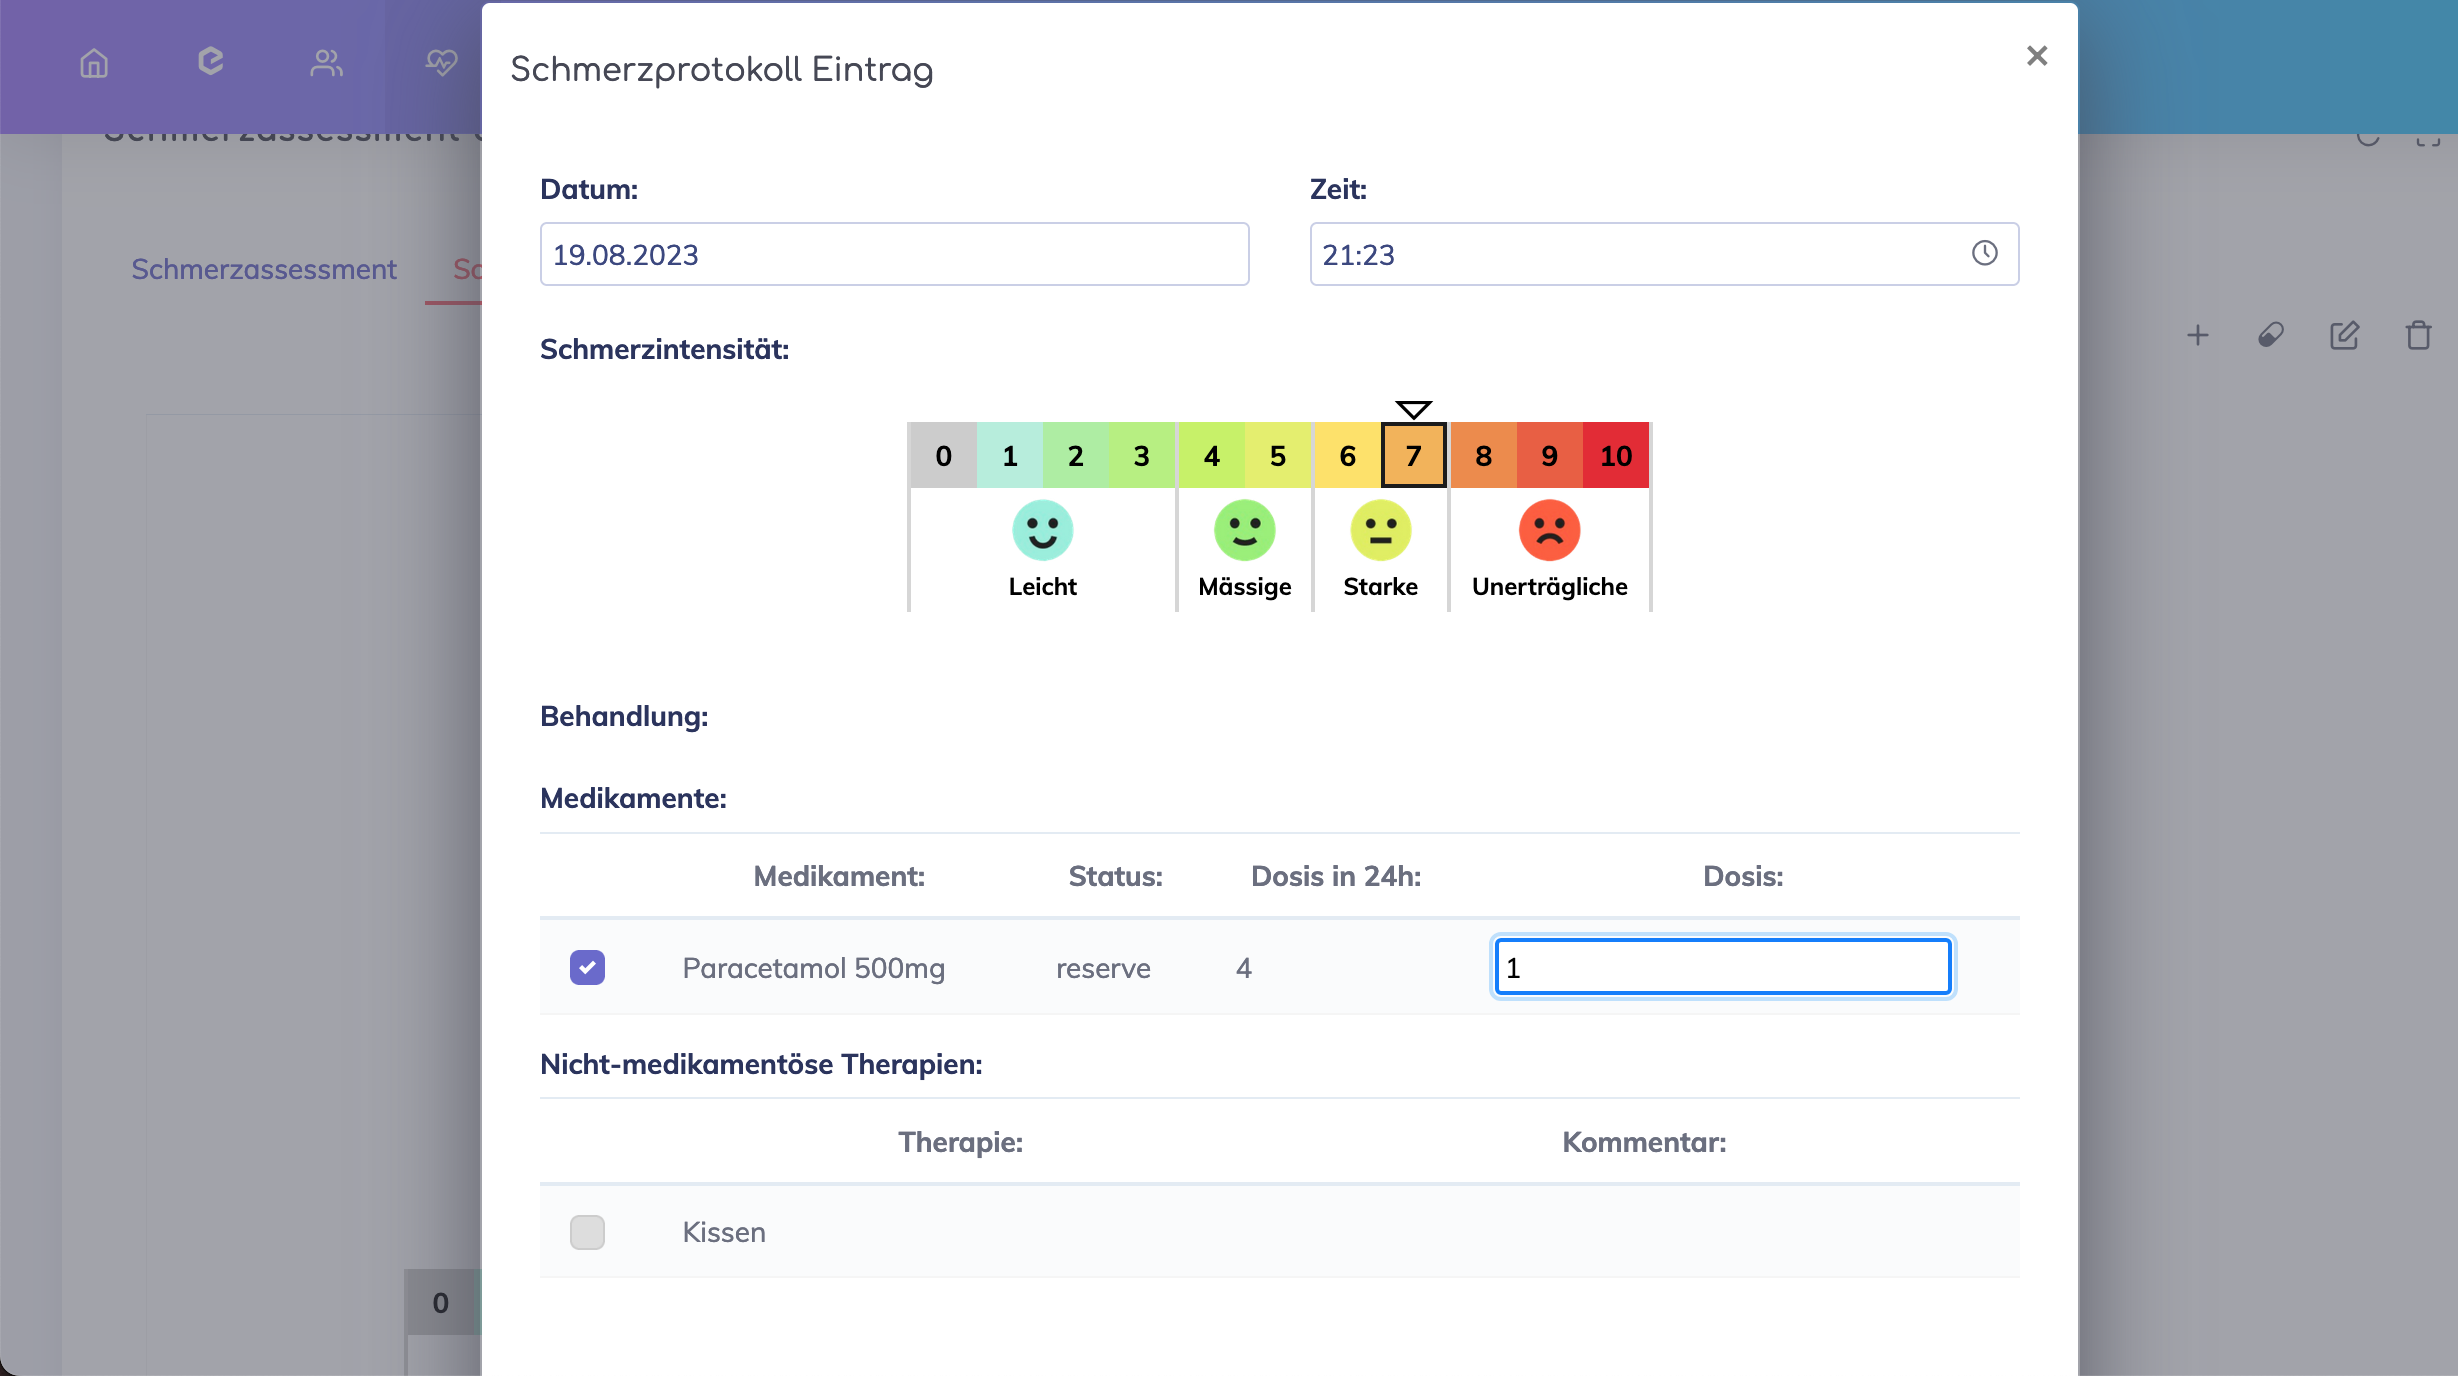Click the pill medication icon
The image size is (2458, 1376).
pyautogui.click(x=2270, y=335)
